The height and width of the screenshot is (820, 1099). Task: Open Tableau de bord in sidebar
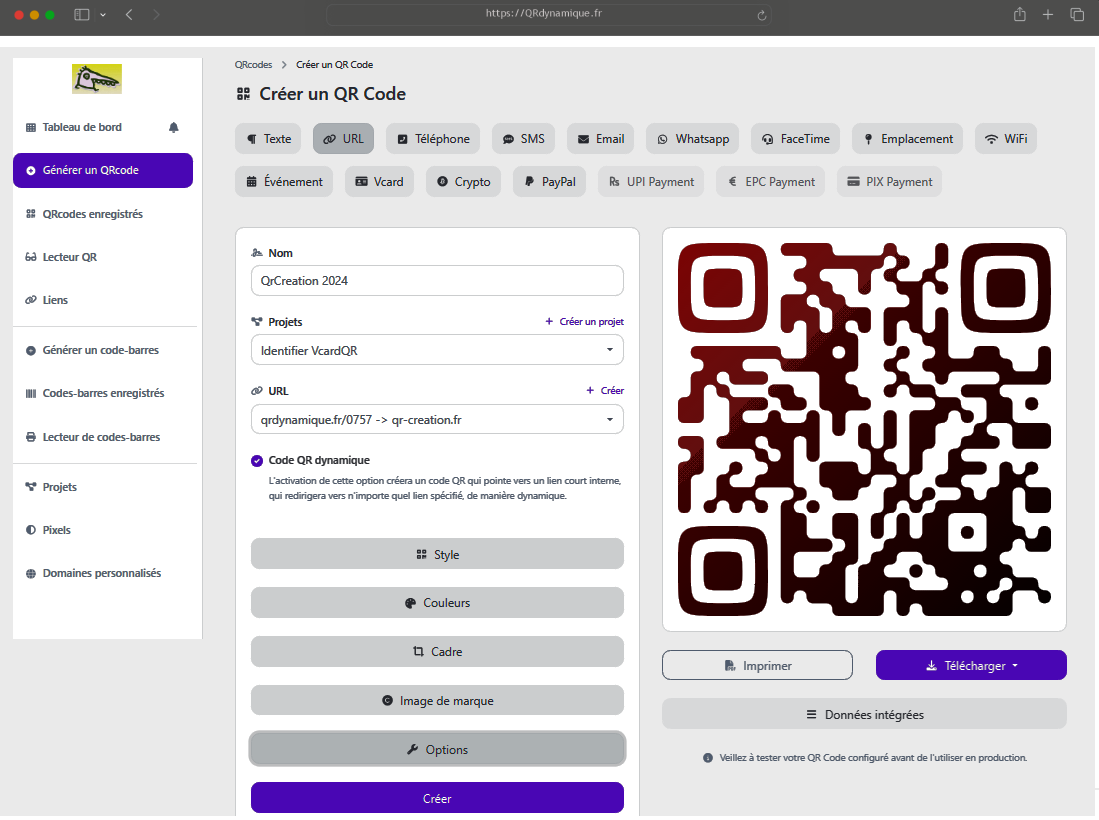point(82,128)
